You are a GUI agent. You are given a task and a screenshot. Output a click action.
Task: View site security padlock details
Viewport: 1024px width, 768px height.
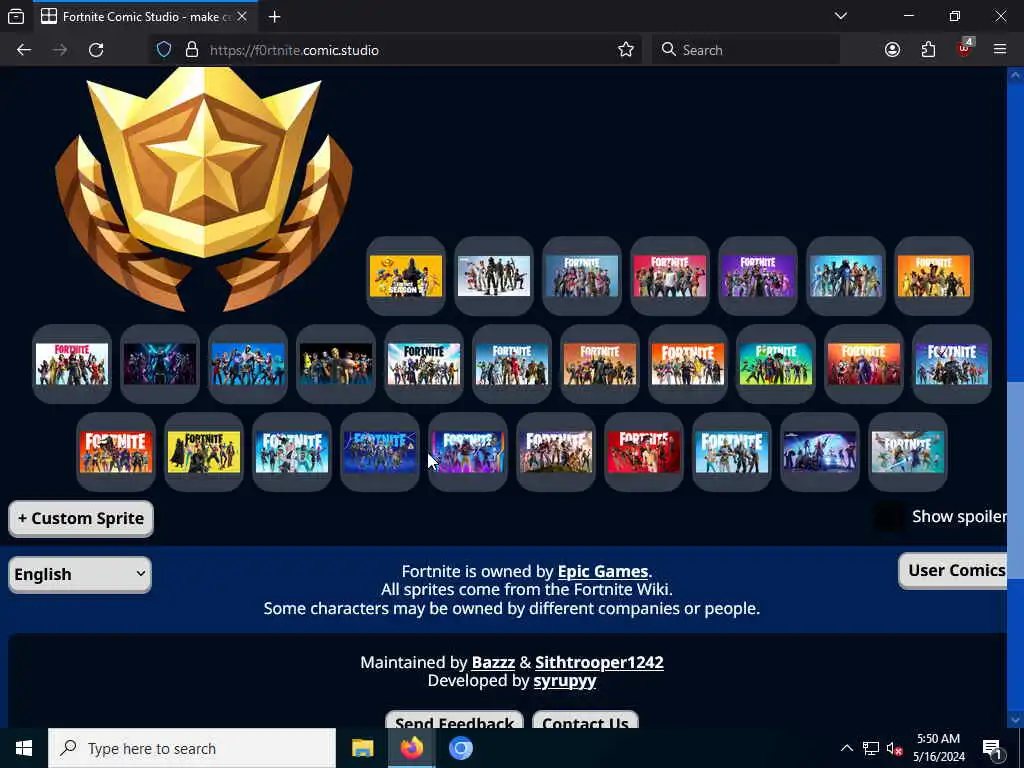point(191,50)
